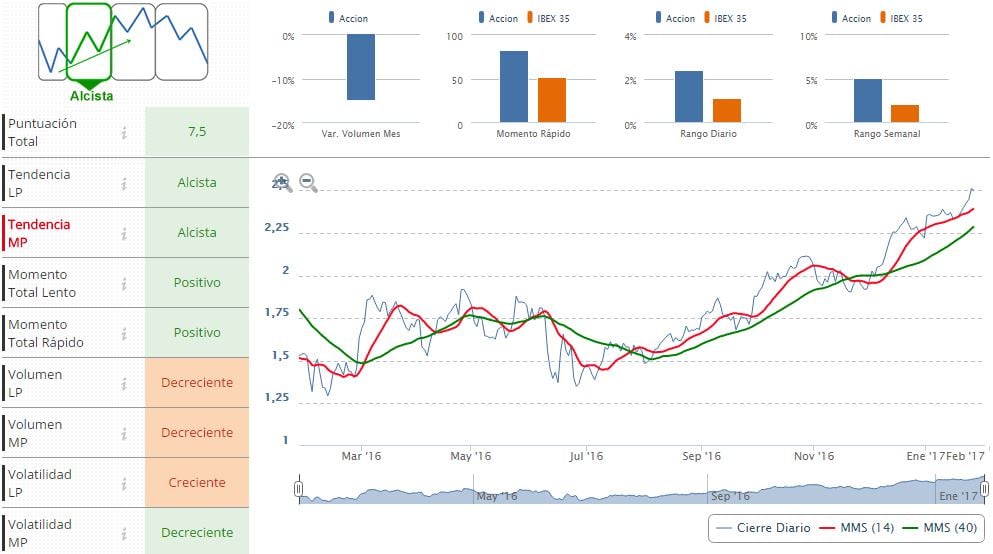Click info icon next to Volumen LP
The image size is (993, 554).
[124, 383]
